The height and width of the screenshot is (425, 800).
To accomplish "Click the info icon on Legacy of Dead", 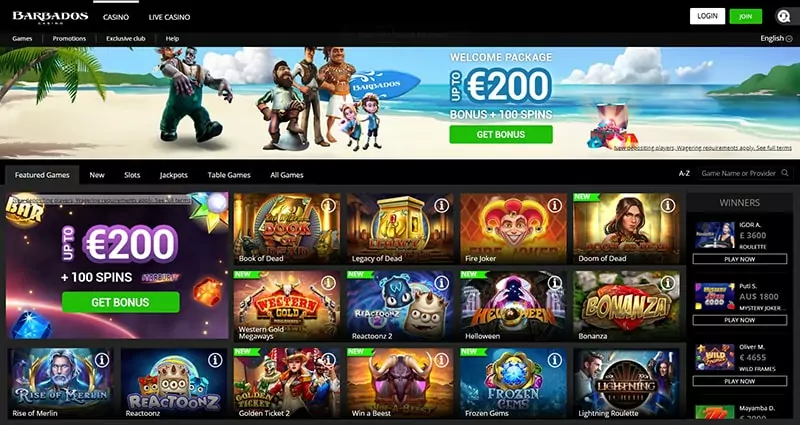I will [441, 205].
